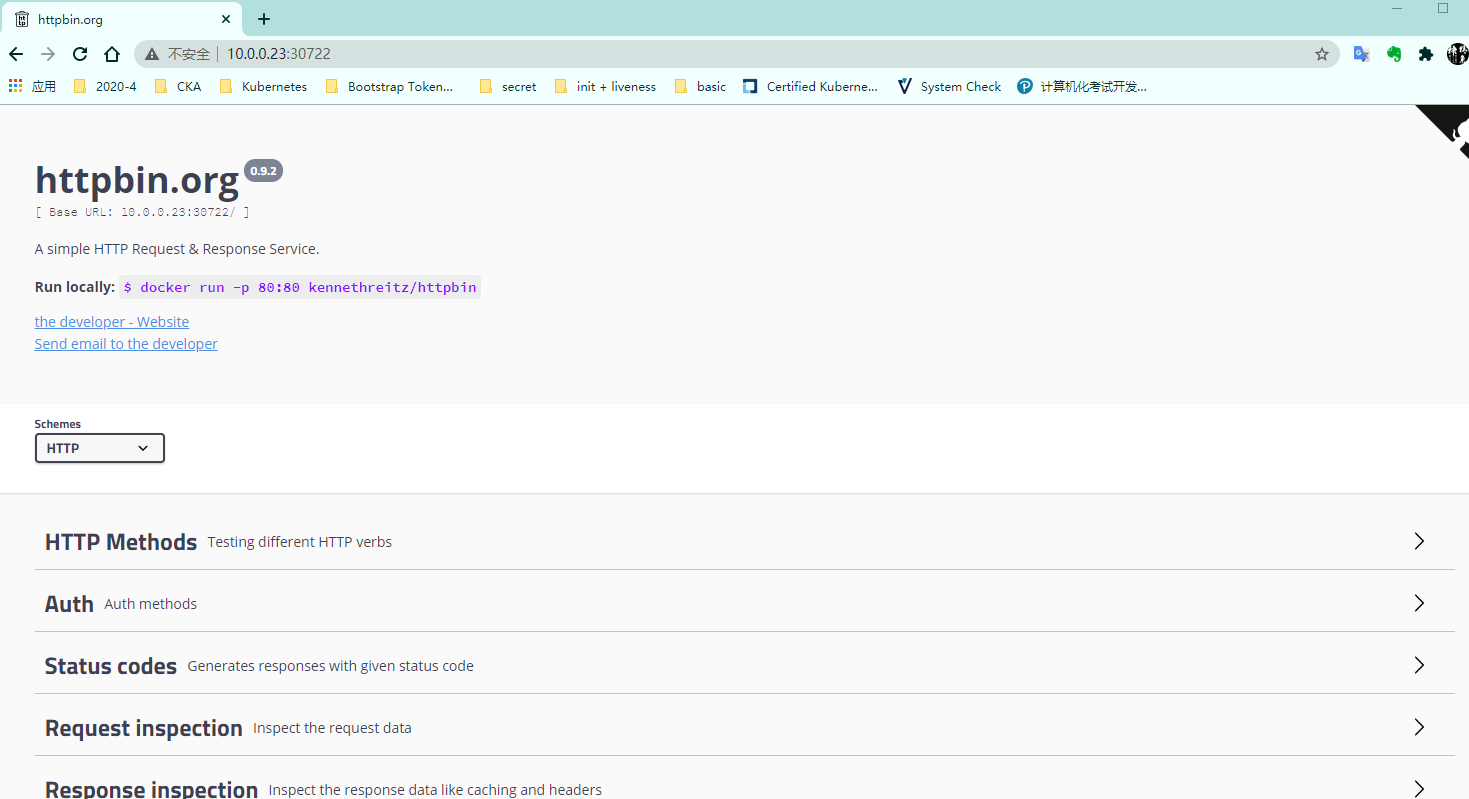
Task: Maximize the Chrome window
Action: pos(1443,8)
